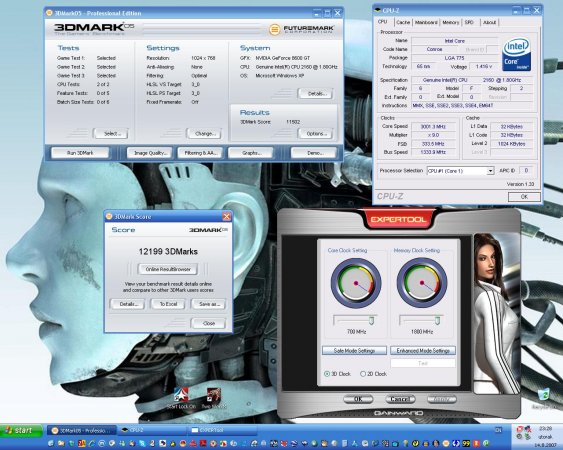Click the Intel Core logo in CPU-Z
Image resolution: width=563 pixels, height=450 pixels.
click(516, 54)
